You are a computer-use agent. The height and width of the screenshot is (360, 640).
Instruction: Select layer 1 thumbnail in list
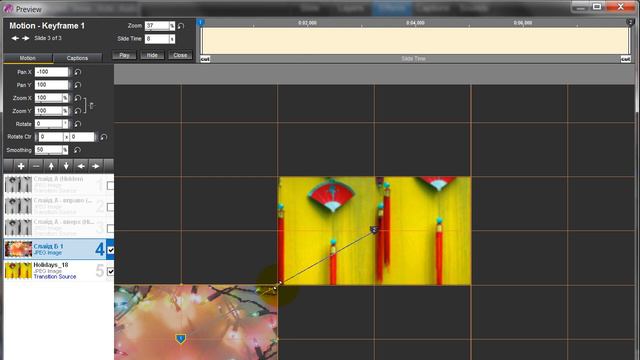pos(18,185)
